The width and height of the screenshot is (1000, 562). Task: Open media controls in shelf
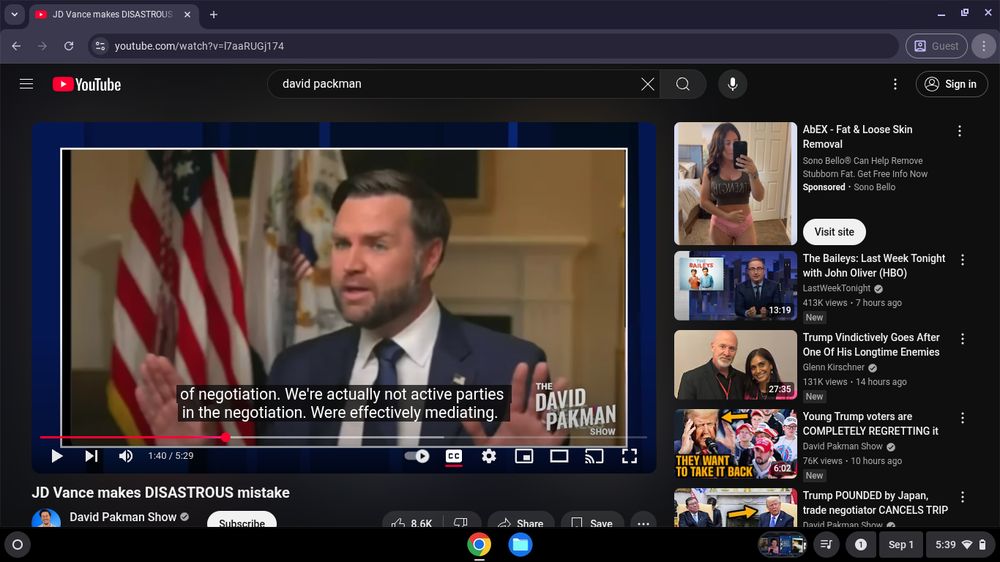pyautogui.click(x=827, y=545)
